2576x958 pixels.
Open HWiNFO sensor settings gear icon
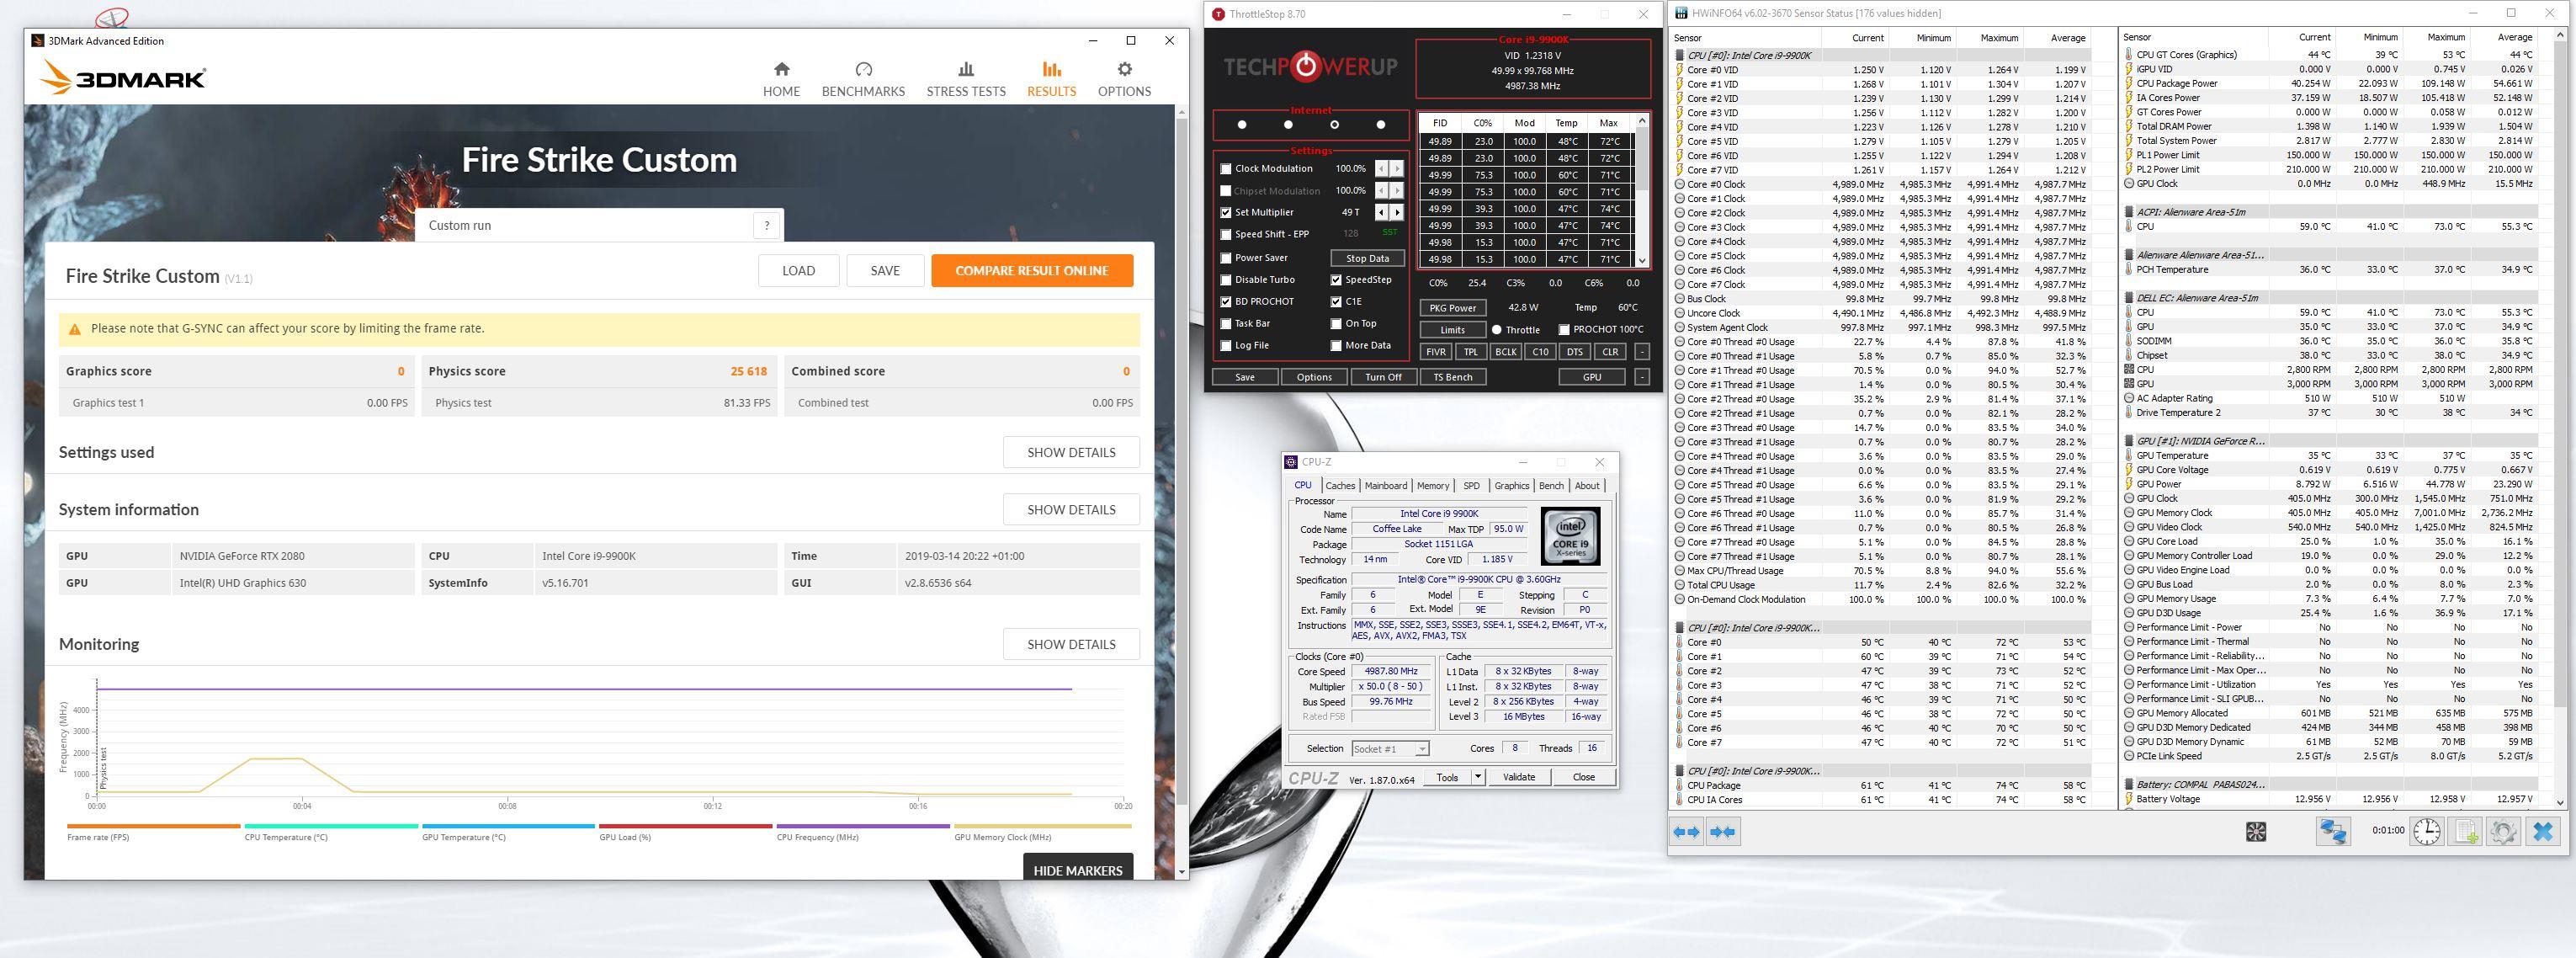point(2503,831)
